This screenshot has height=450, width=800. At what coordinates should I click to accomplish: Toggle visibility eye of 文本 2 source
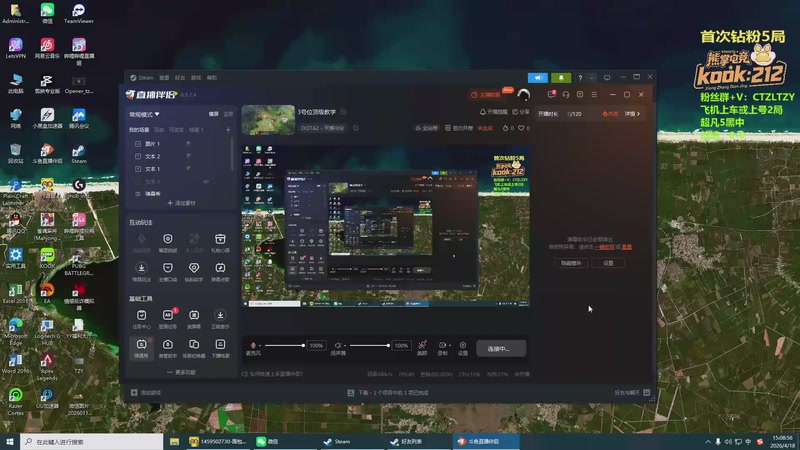(x=189, y=156)
